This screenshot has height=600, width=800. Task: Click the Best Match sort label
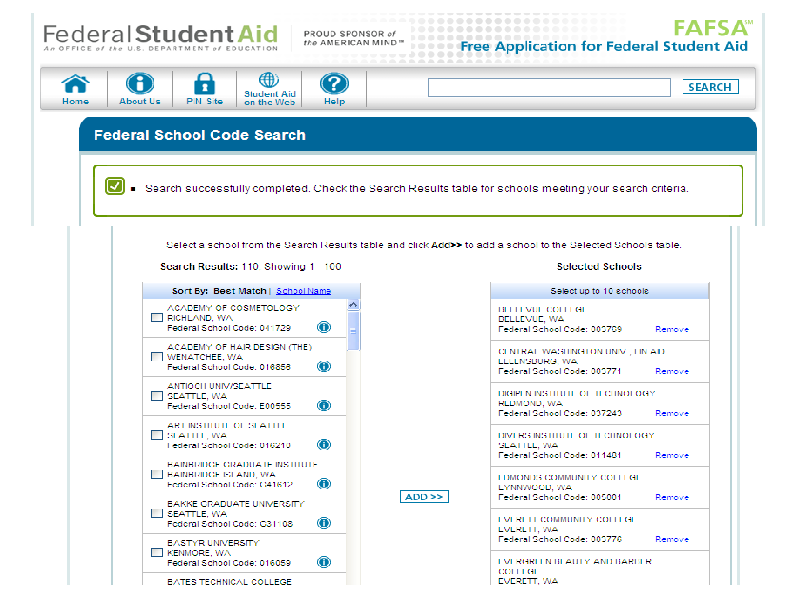coord(240,291)
